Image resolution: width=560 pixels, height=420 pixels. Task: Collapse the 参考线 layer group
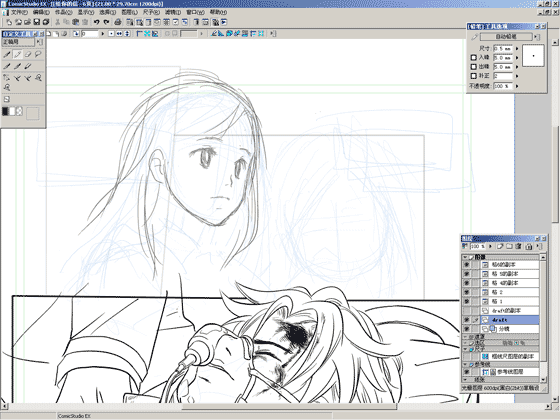[466, 364]
